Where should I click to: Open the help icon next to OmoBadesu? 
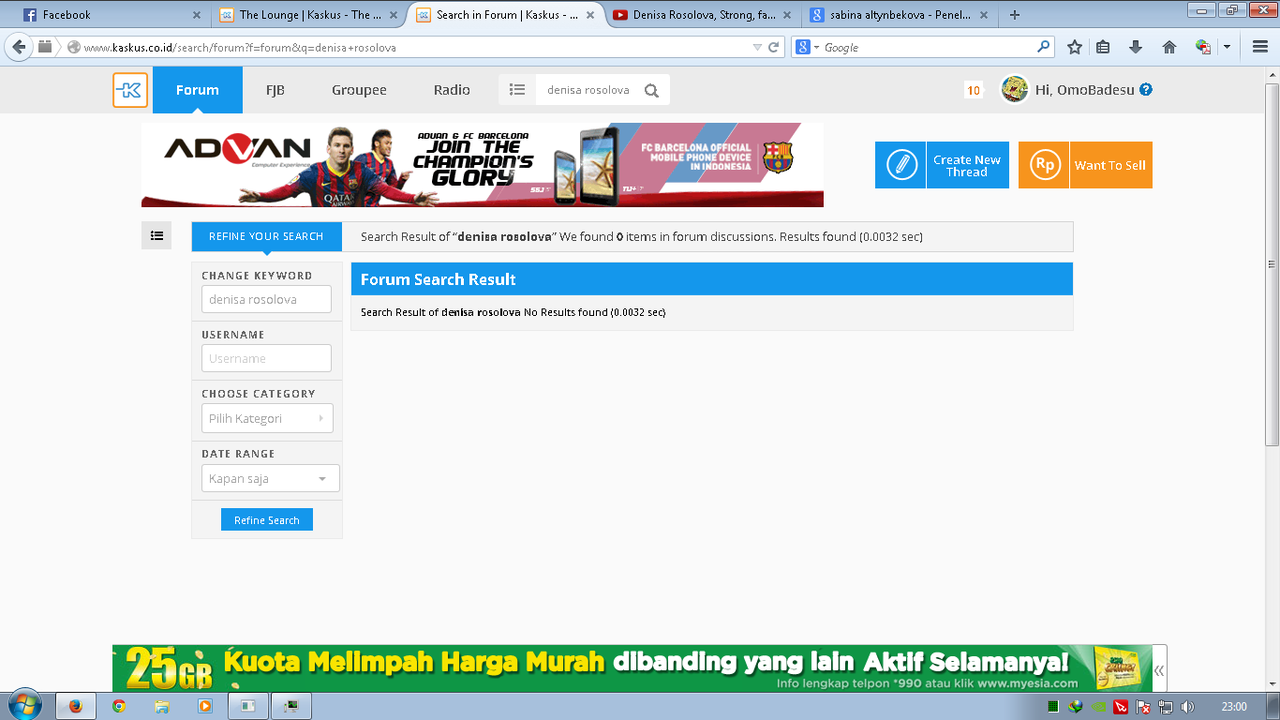coord(1146,89)
